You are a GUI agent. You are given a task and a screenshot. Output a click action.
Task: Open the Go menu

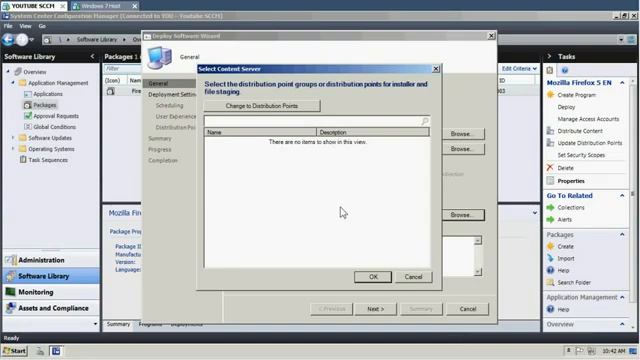(42, 26)
